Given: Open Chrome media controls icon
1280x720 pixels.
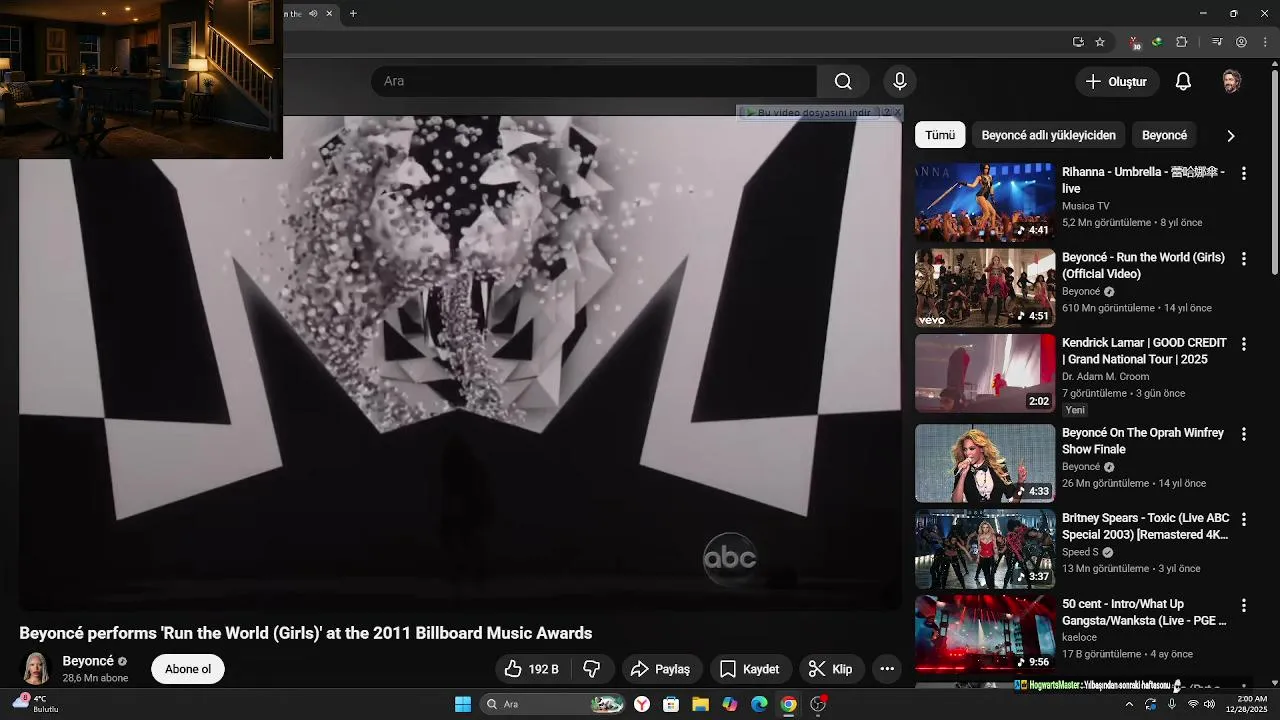Looking at the screenshot, I should 1217,42.
